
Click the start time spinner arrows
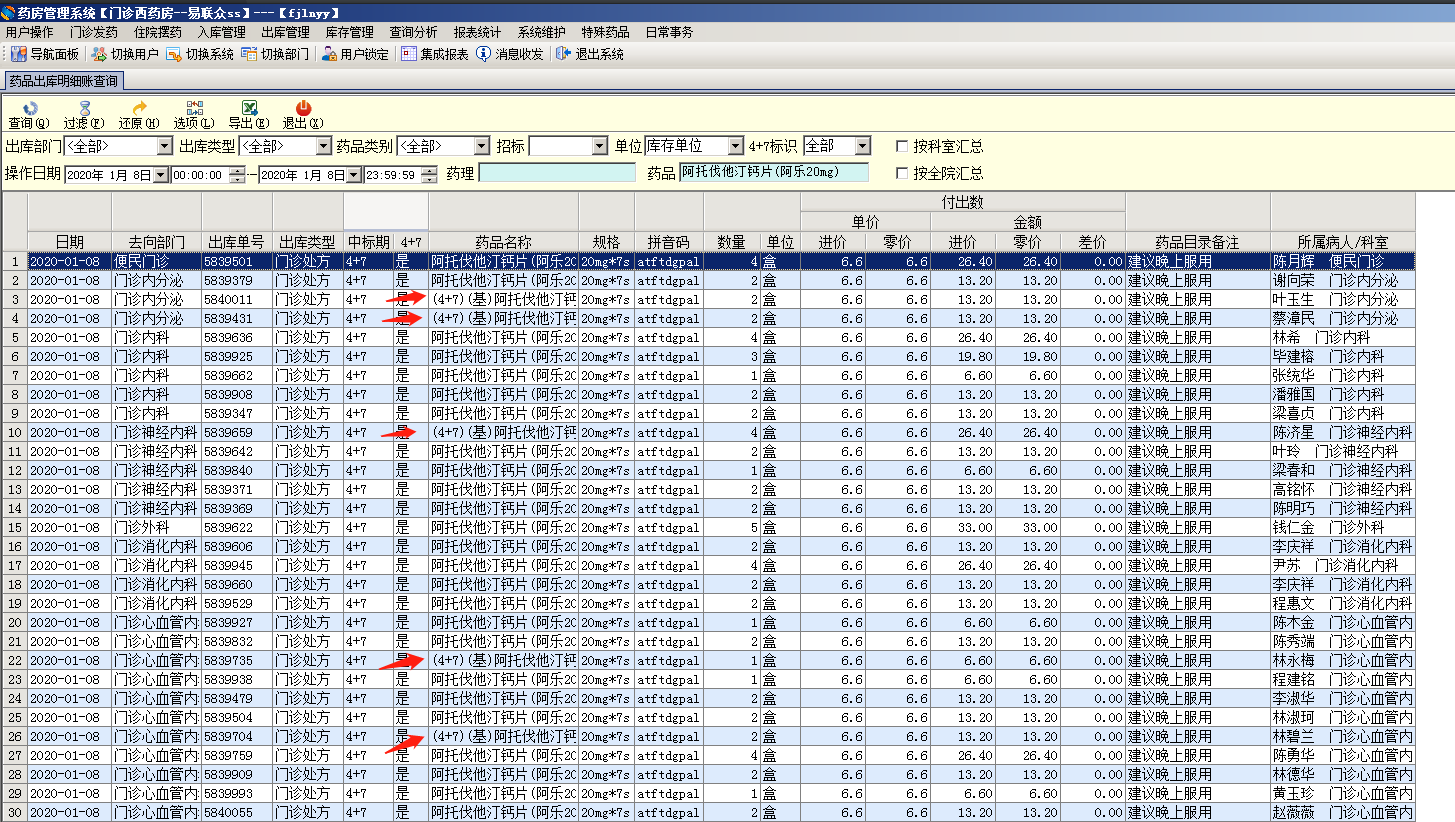[x=236, y=175]
